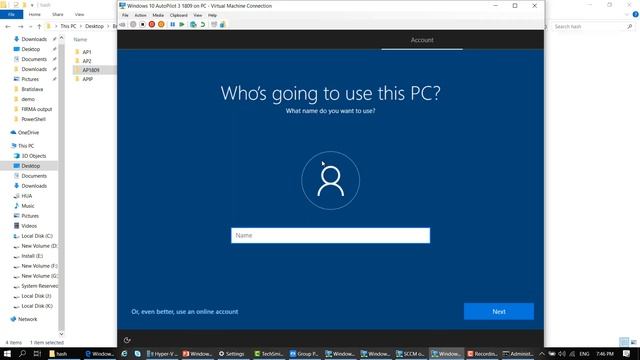Select the Account tab in setup header

(x=422, y=40)
